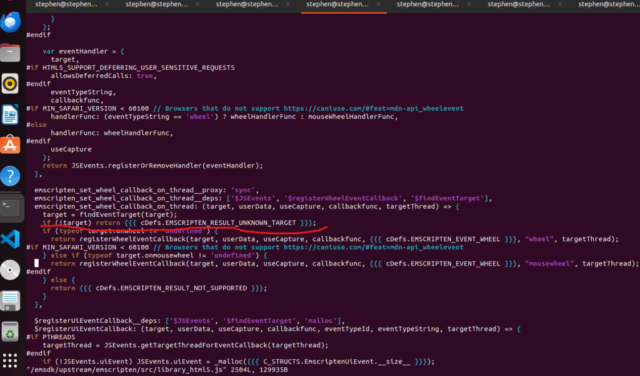Click 'target = findEventTarget(target);' line
The image size is (640, 376).
pos(110,215)
